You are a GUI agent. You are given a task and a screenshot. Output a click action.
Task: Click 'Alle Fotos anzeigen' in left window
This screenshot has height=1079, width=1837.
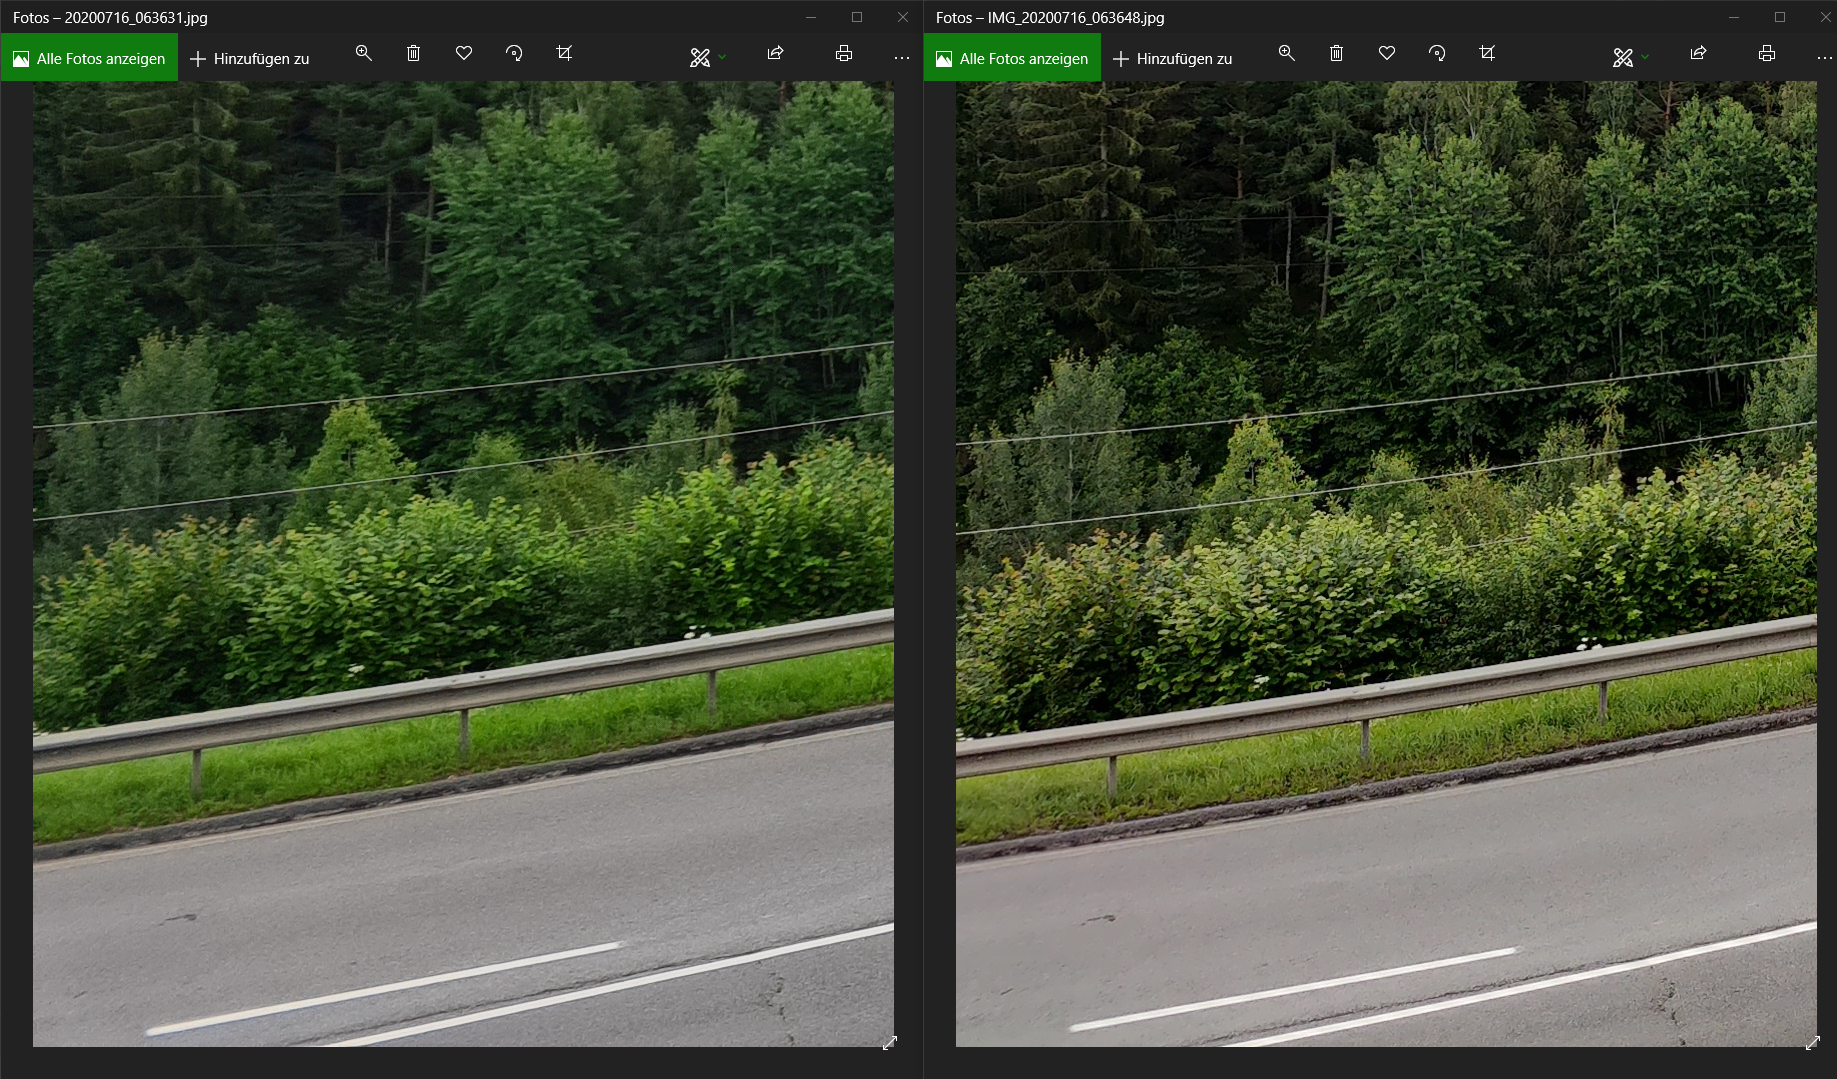coord(89,58)
